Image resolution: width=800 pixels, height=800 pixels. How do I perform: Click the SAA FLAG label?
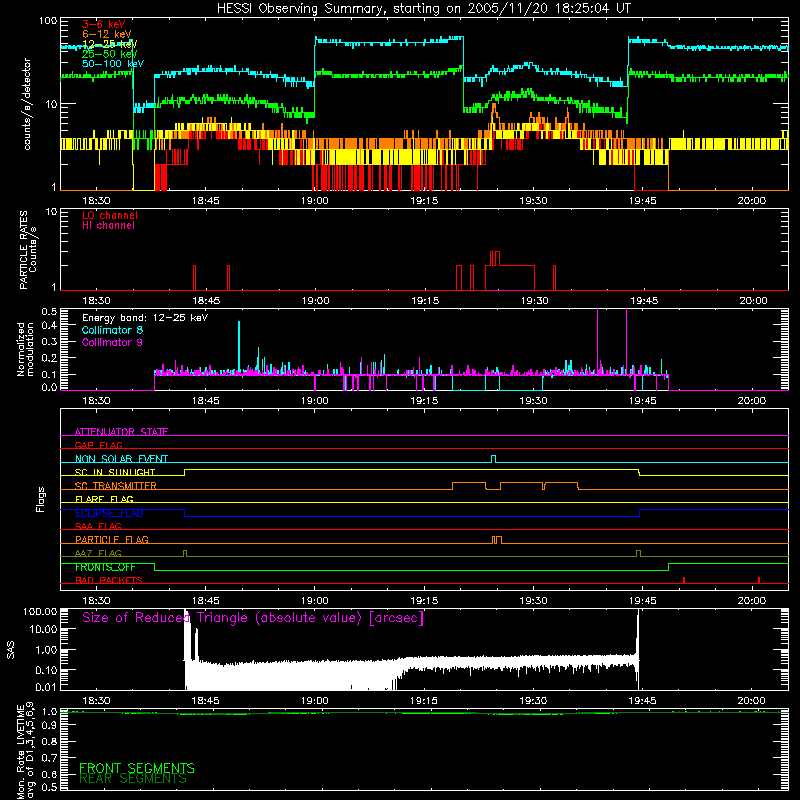tap(98, 526)
